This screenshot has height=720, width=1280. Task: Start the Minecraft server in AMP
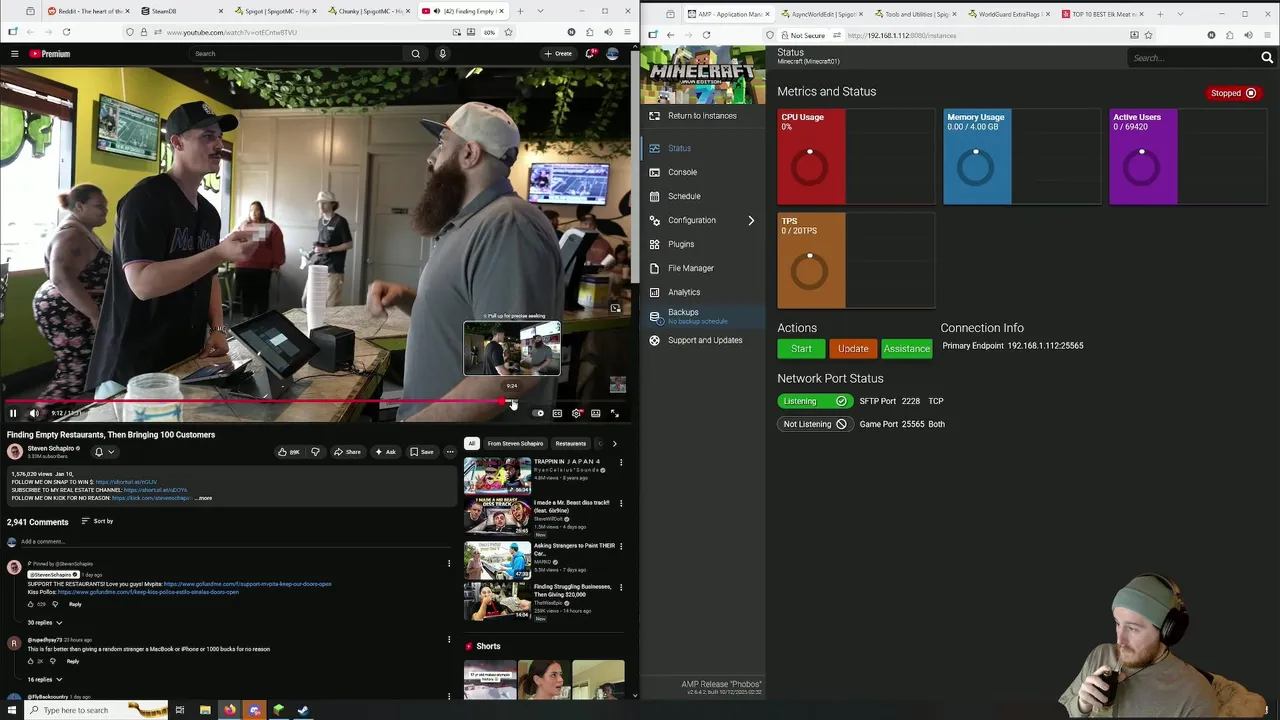click(x=801, y=349)
